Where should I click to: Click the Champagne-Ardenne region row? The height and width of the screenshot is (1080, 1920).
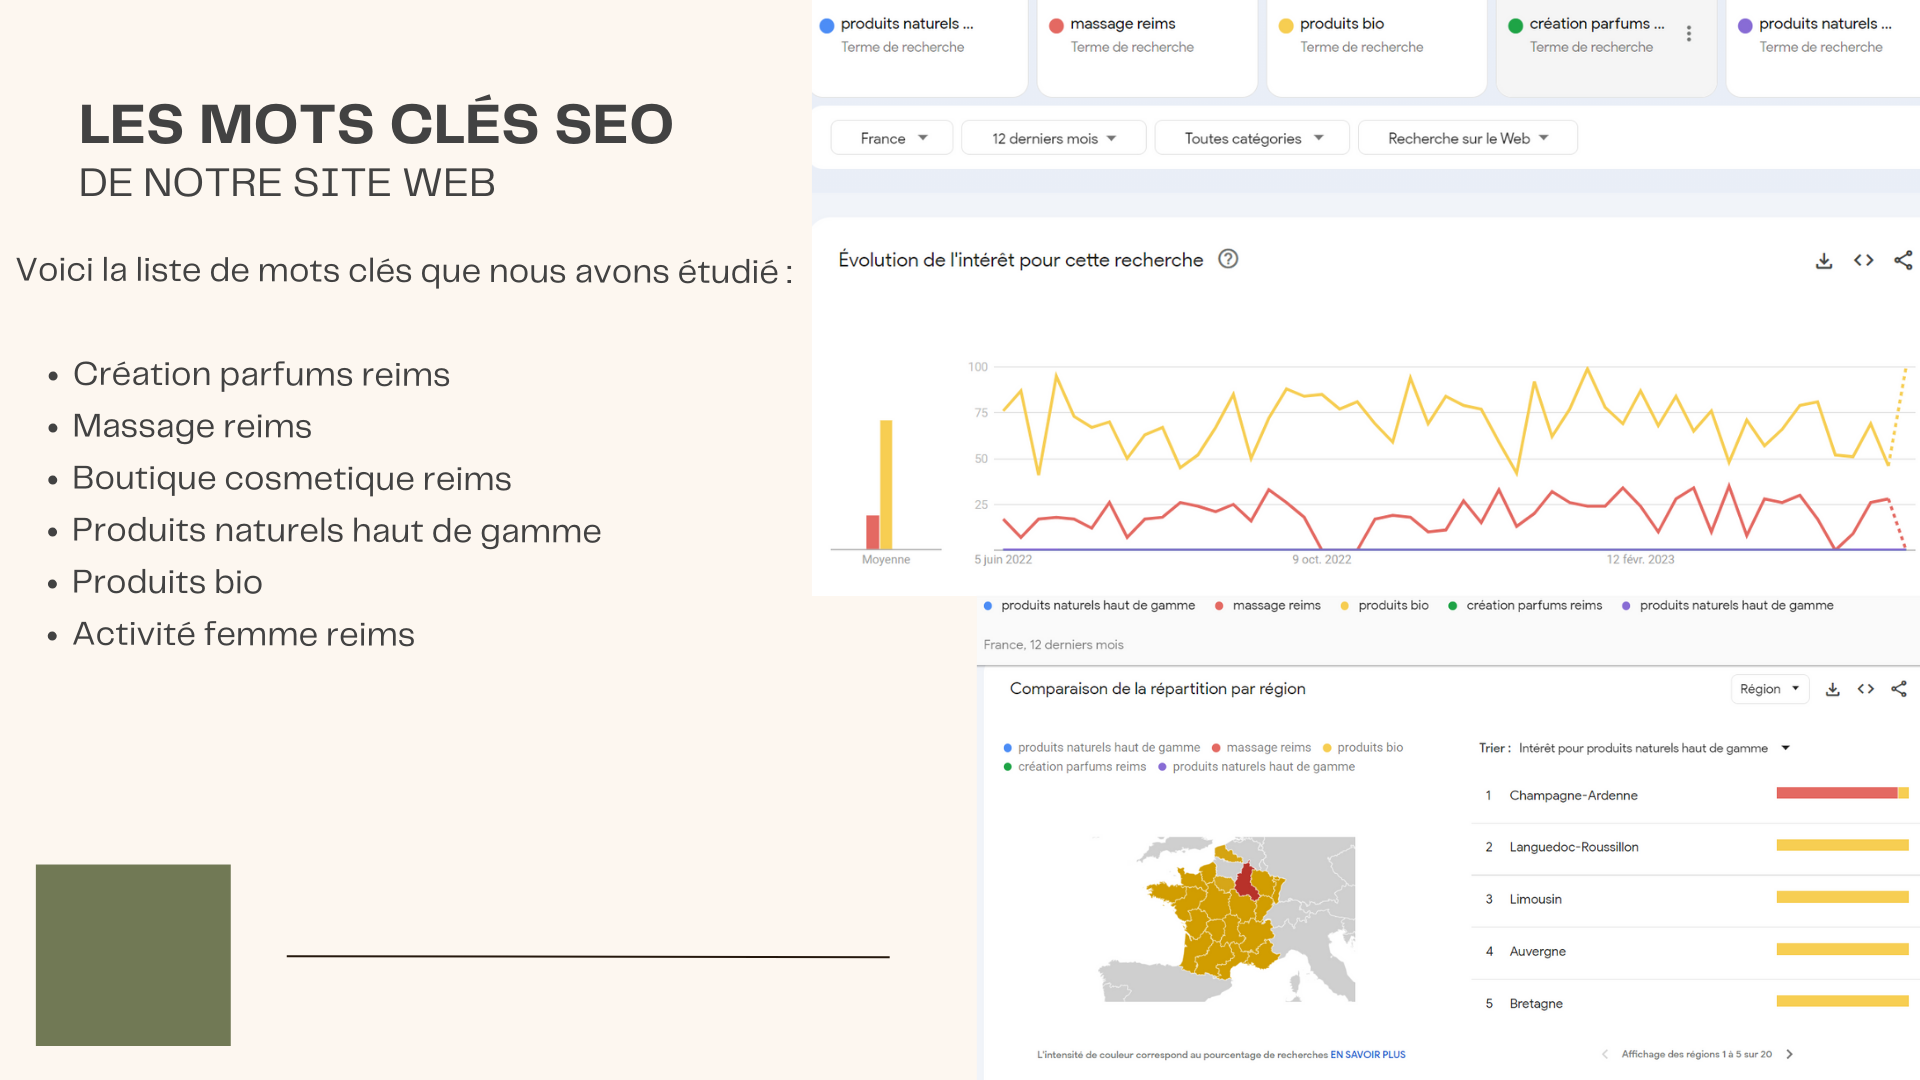tap(1573, 796)
